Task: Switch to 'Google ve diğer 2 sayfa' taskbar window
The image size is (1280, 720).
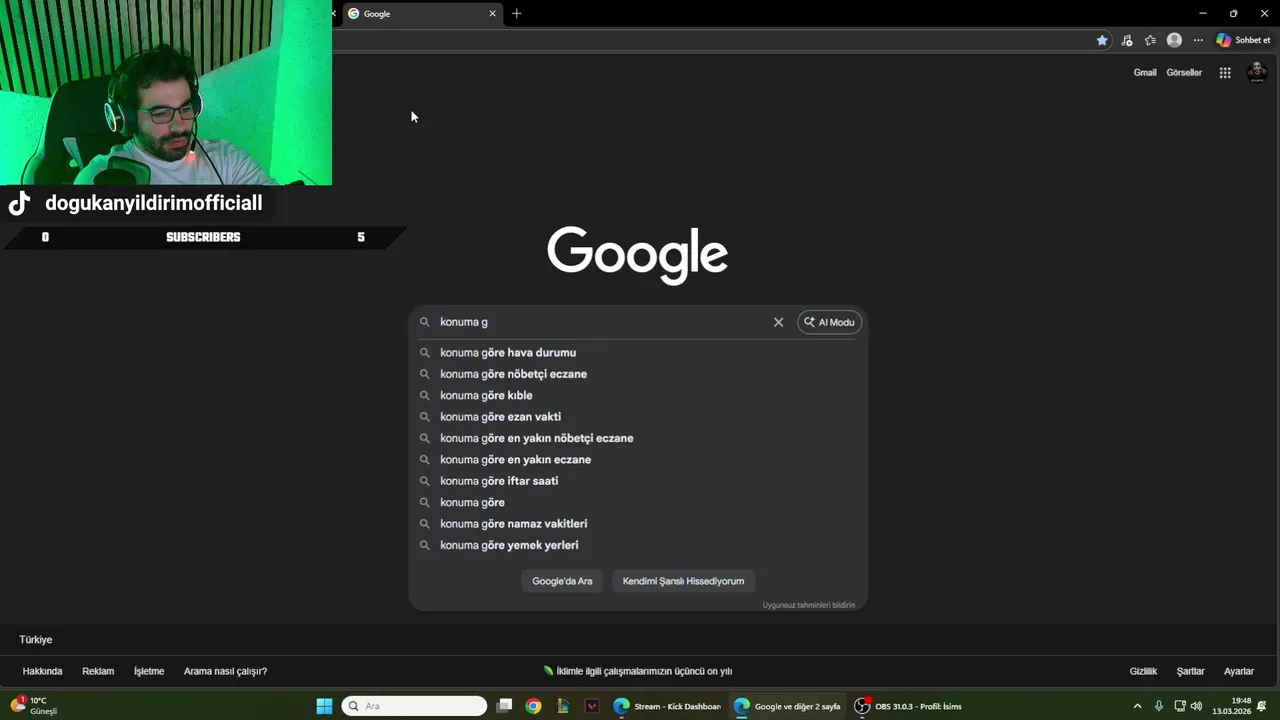Action: point(787,706)
